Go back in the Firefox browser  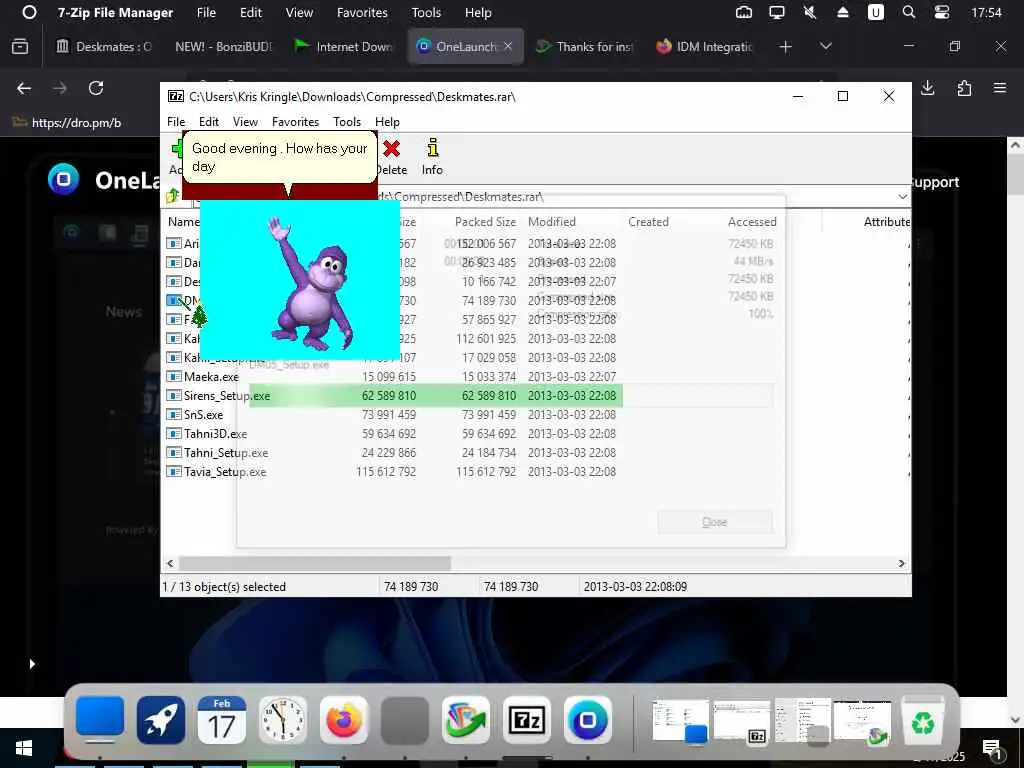pyautogui.click(x=24, y=88)
